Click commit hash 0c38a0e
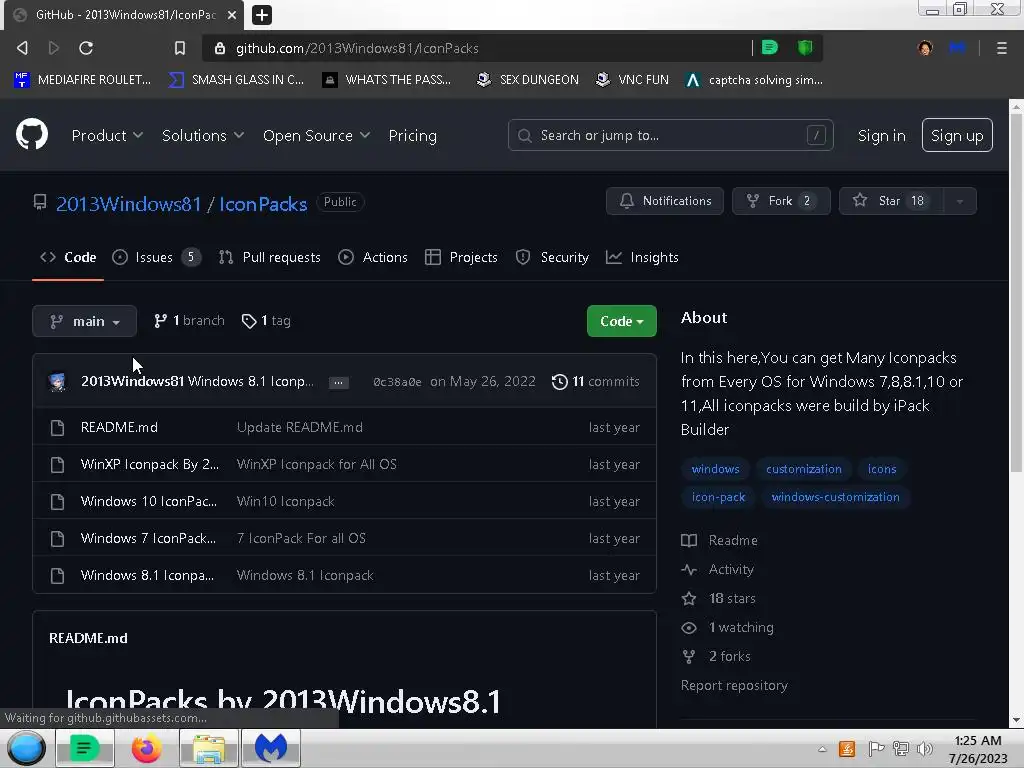 tap(397, 382)
